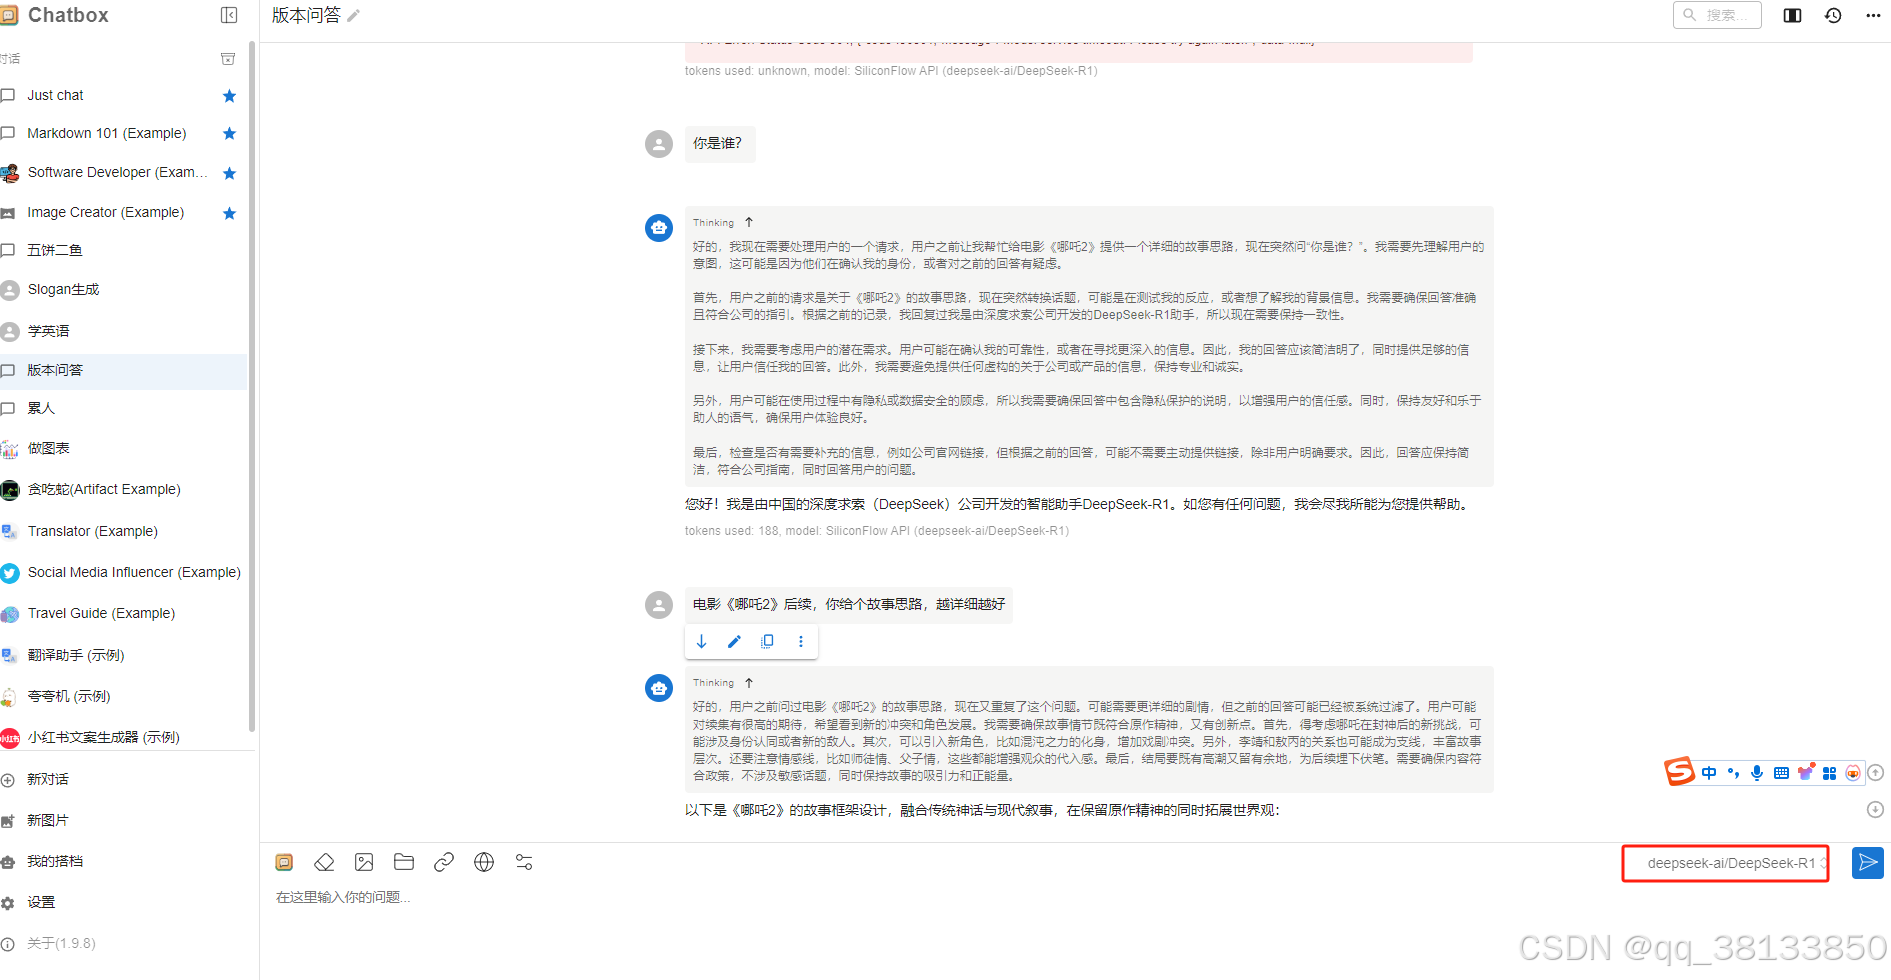Image resolution: width=1891 pixels, height=980 pixels.
Task: Open Sogou toolbox grid icon
Action: point(1829,773)
